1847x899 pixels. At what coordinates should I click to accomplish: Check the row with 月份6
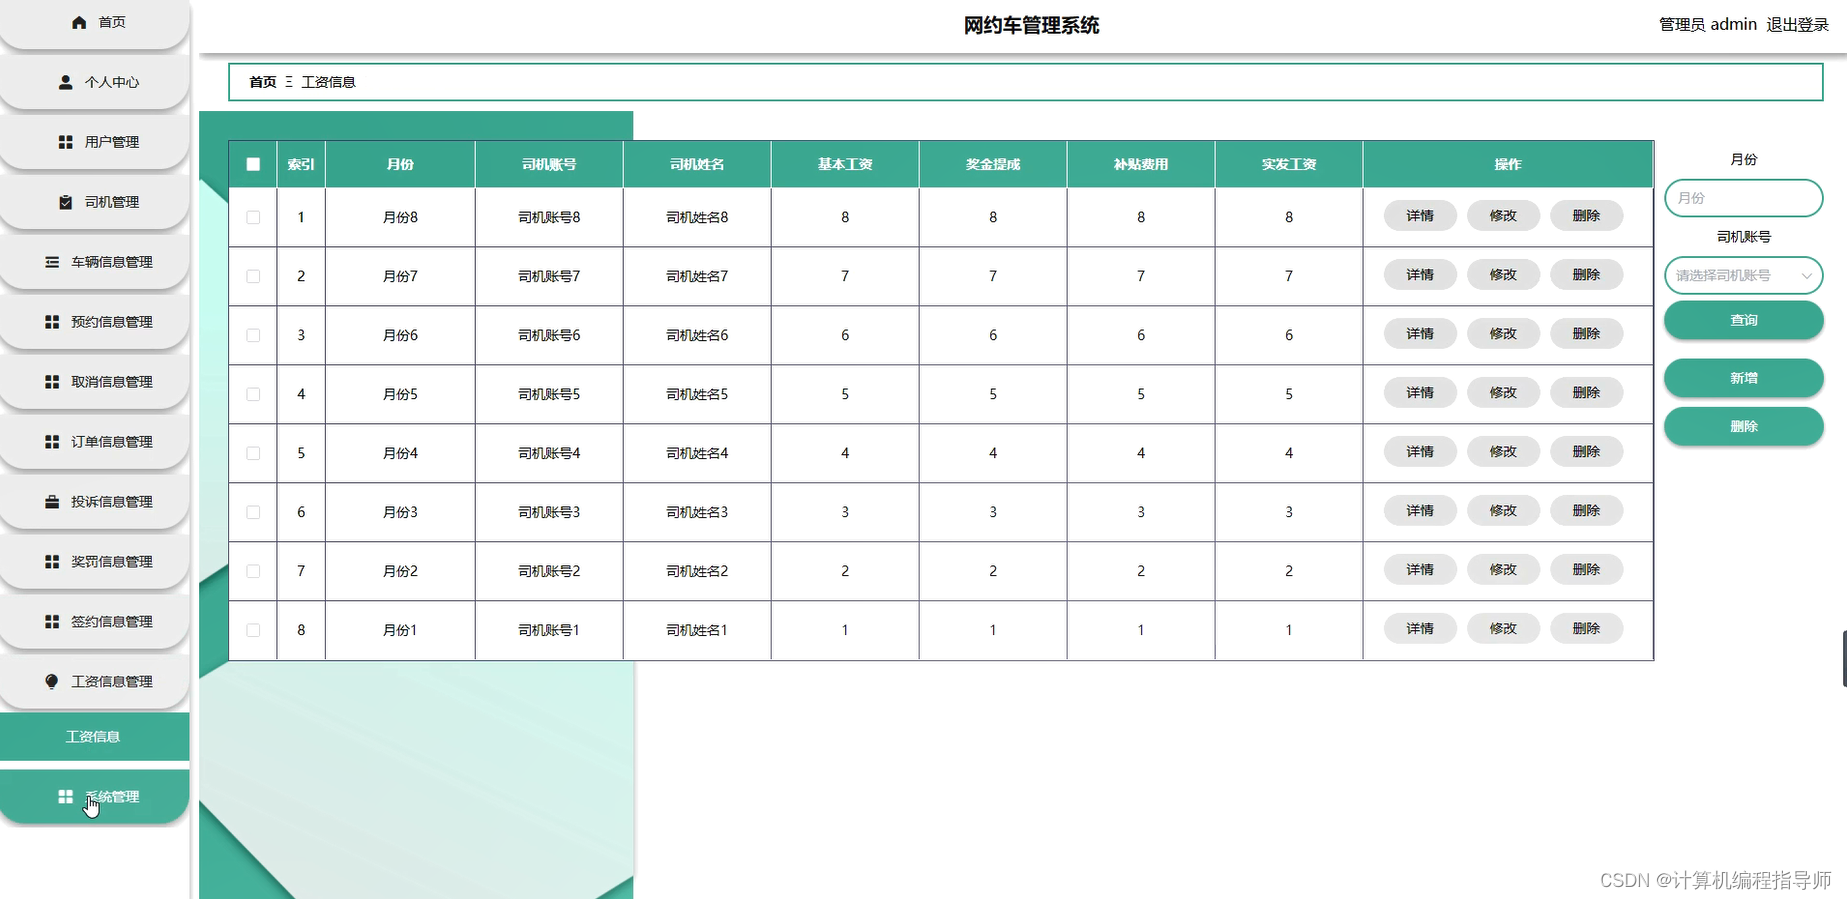pyautogui.click(x=253, y=335)
